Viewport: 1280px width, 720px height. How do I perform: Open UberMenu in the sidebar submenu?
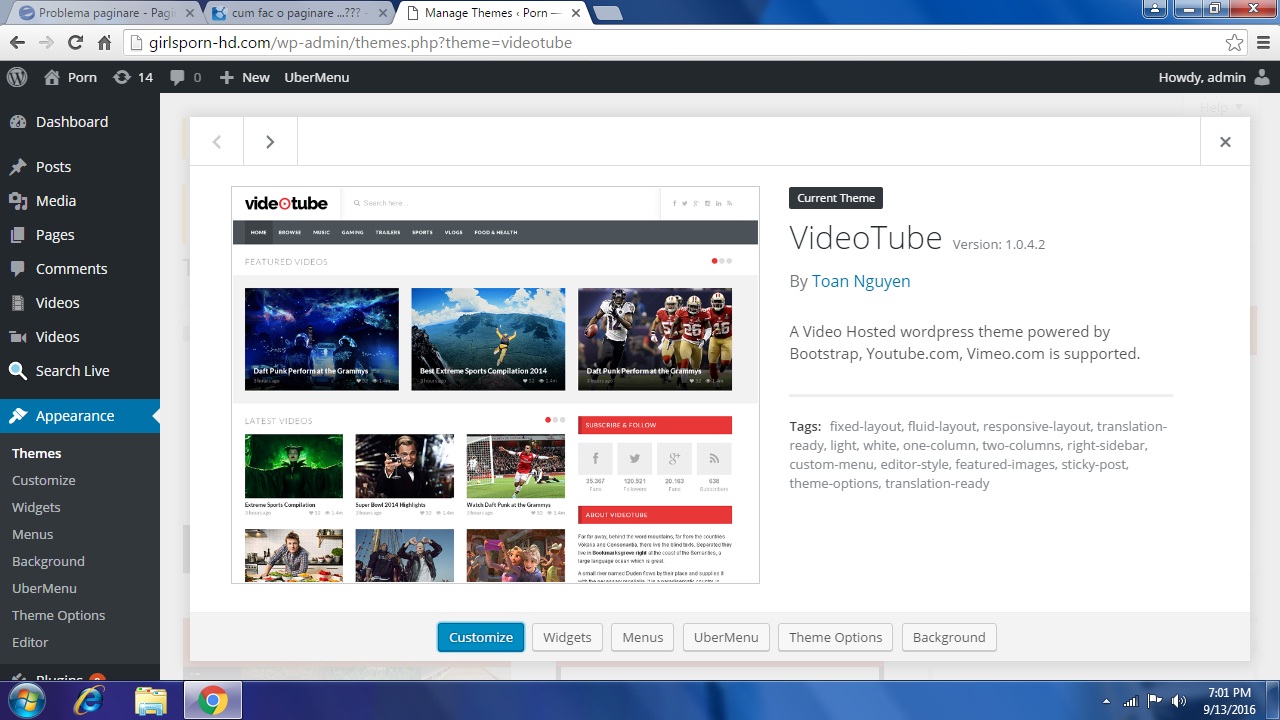(44, 588)
